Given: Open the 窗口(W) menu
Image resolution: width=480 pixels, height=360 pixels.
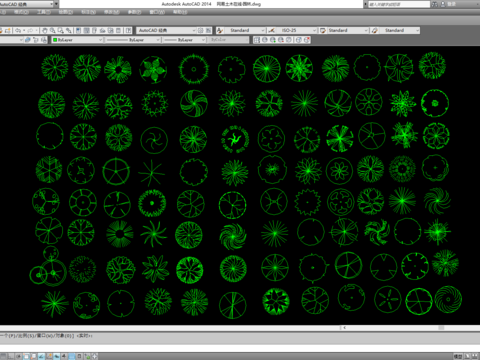Looking at the screenshot, I should pyautogui.click(x=157, y=12).
